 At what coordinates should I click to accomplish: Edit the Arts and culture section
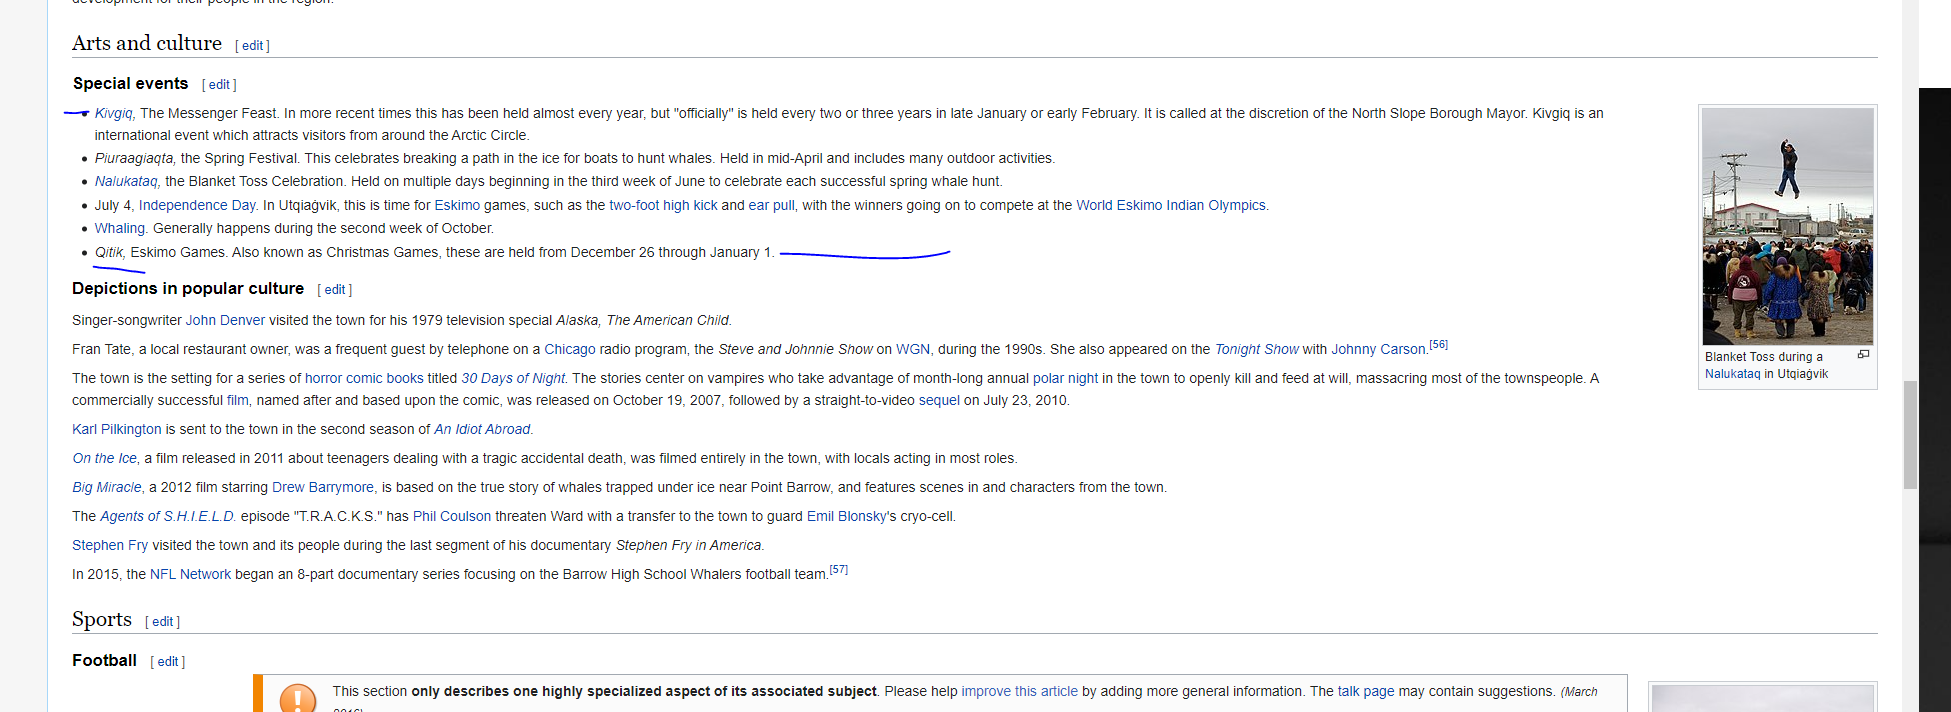pos(253,46)
